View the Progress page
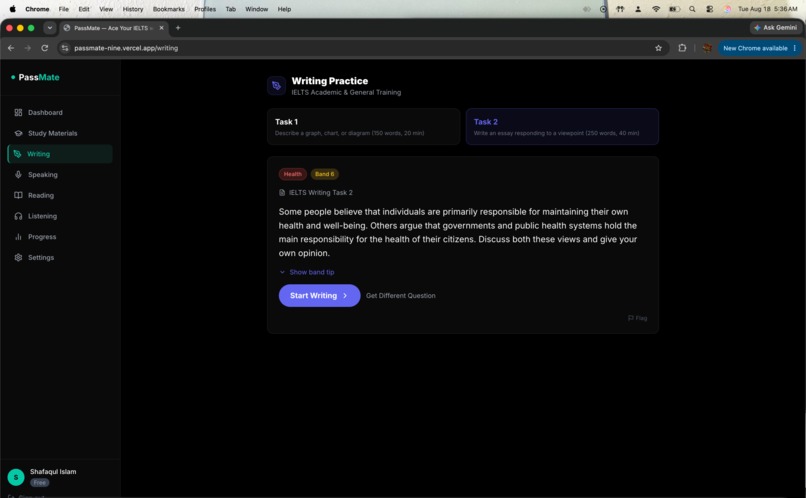This screenshot has height=498, width=806. tap(60, 237)
